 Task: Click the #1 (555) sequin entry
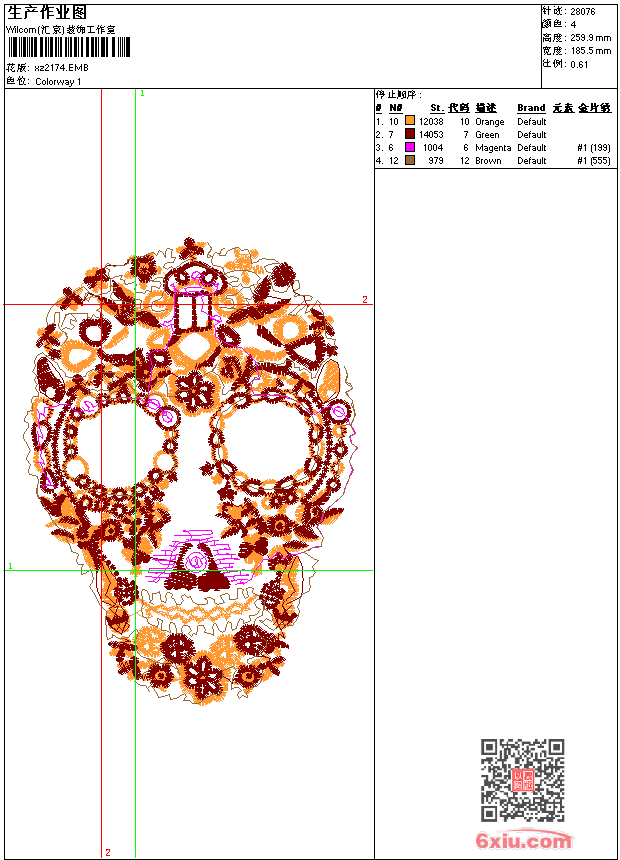pyautogui.click(x=593, y=161)
